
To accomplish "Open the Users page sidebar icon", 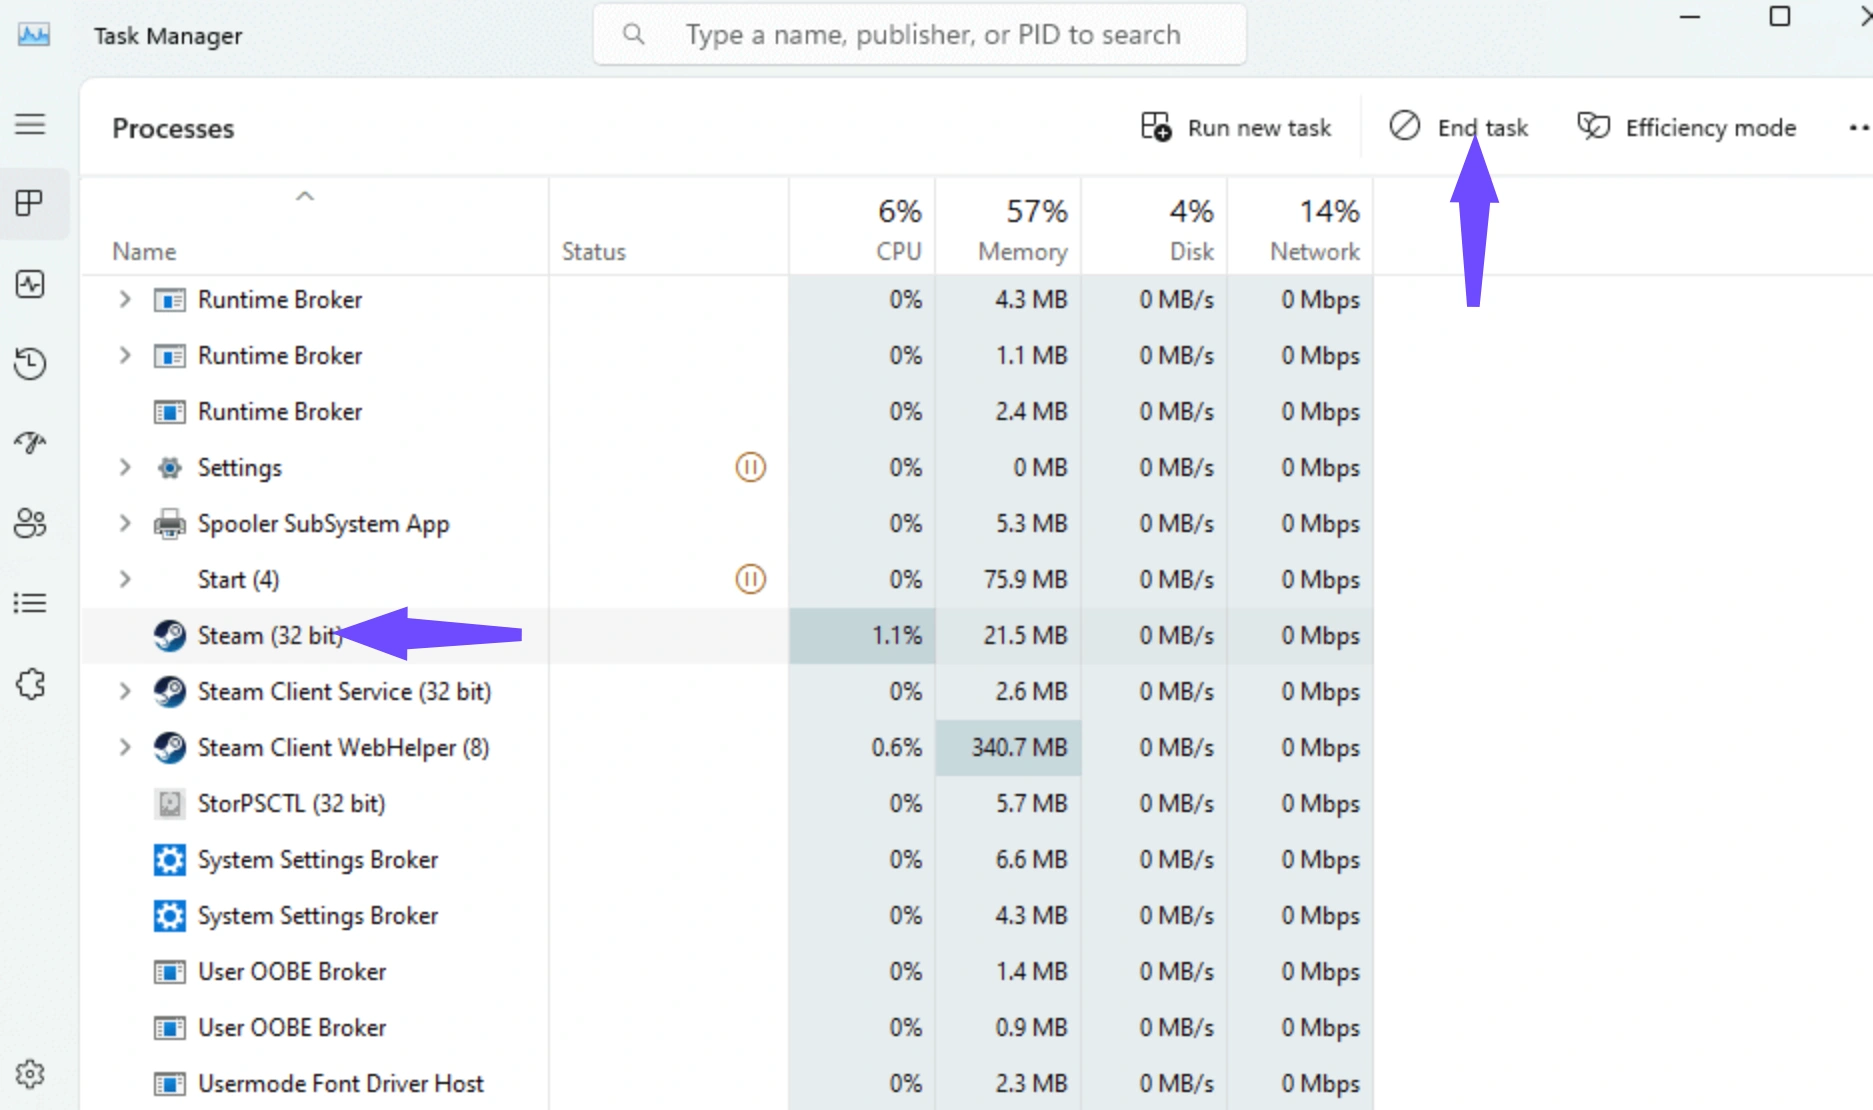I will coord(30,523).
